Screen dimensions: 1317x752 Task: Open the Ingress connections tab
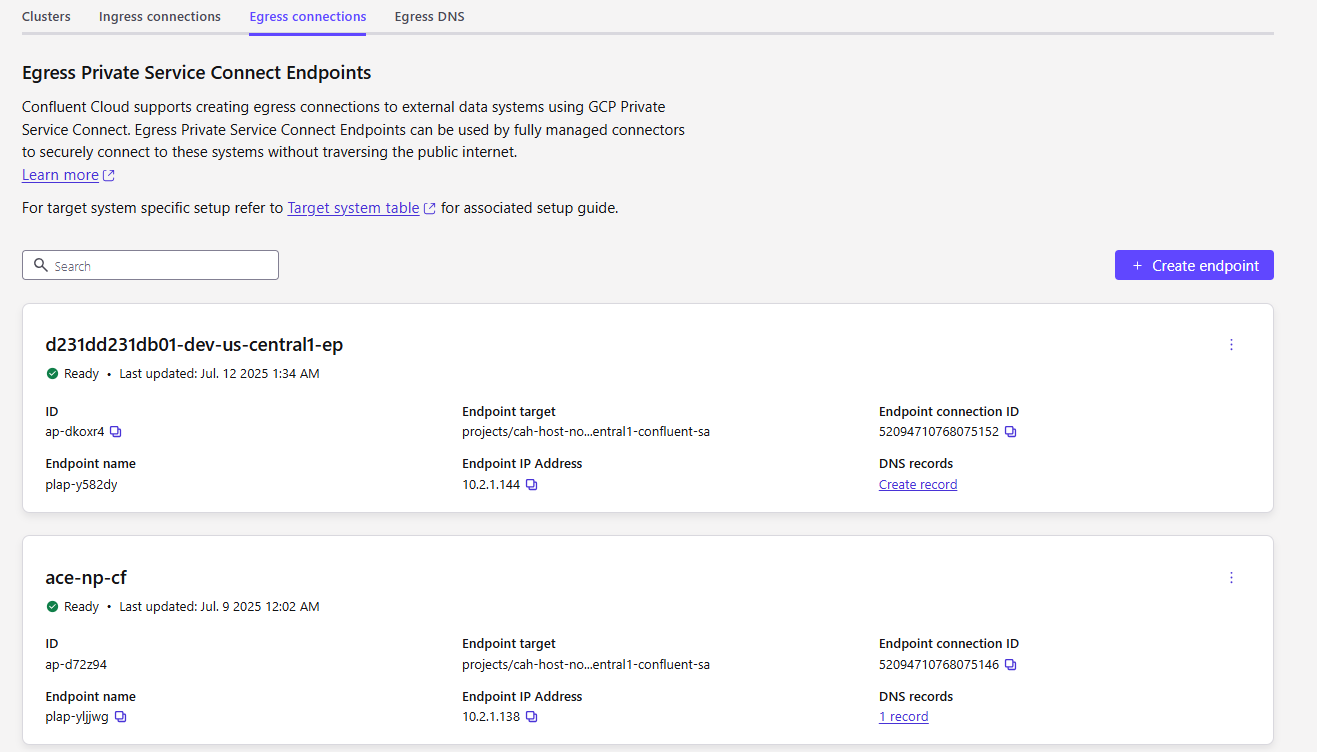tap(160, 17)
